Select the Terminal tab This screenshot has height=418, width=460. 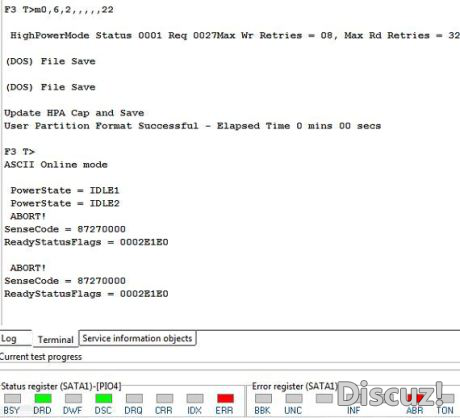point(55,339)
